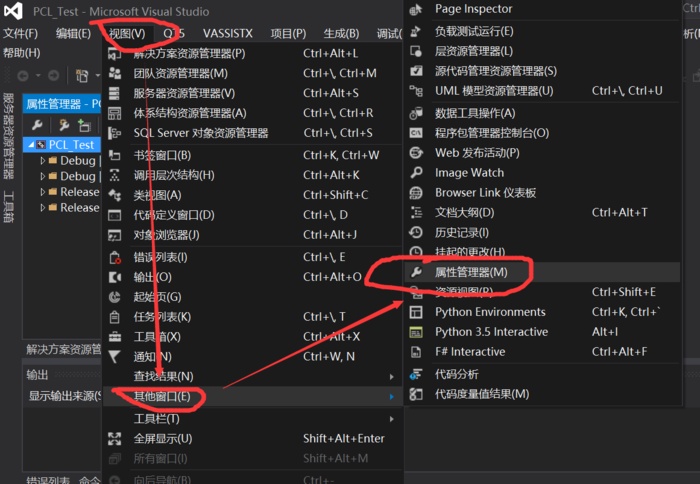The height and width of the screenshot is (484, 700).
Task: Click the Task List (任务列表) icon
Action: pyautogui.click(x=115, y=317)
